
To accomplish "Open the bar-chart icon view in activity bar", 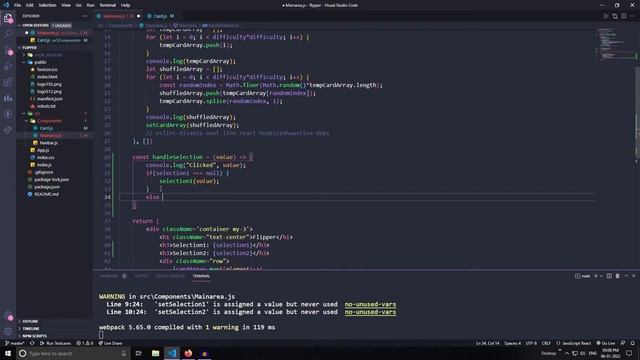I will click(x=8, y=98).
